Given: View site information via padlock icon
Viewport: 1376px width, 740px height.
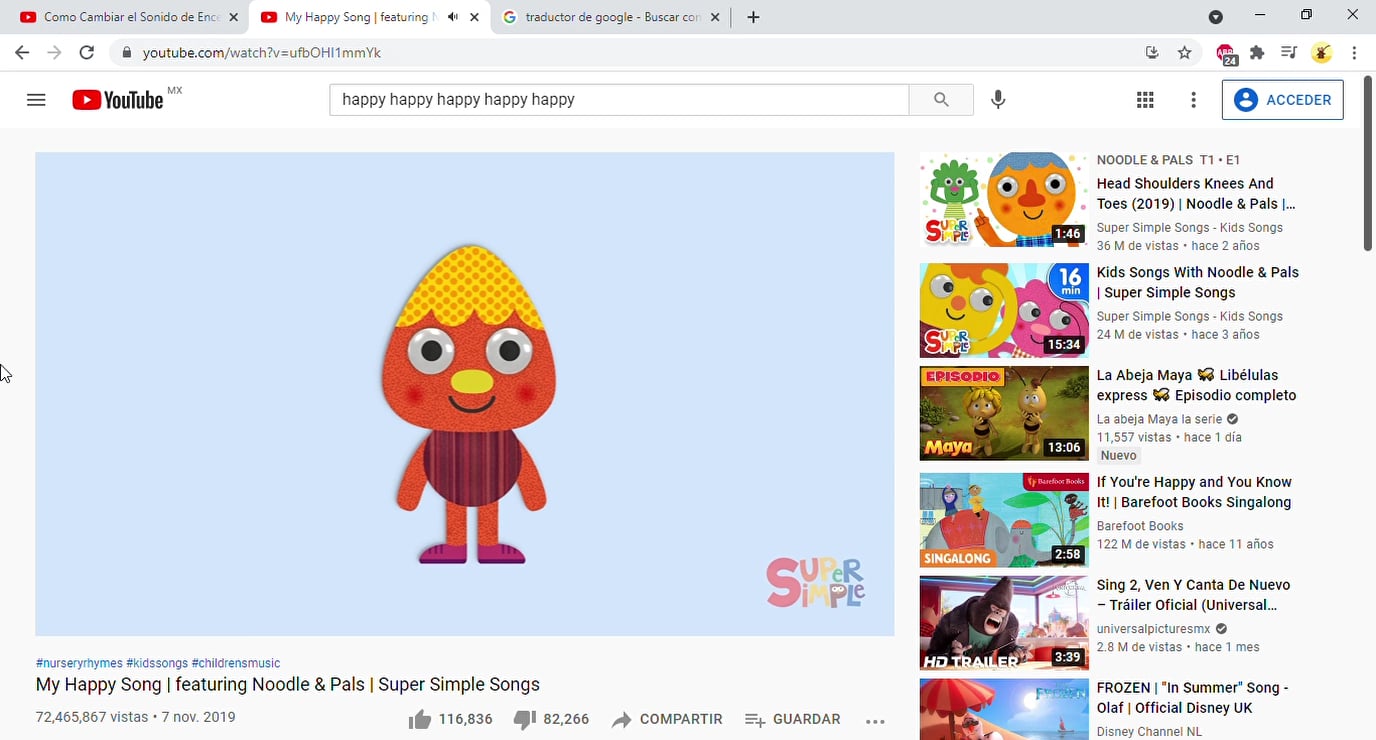Looking at the screenshot, I should [x=126, y=53].
